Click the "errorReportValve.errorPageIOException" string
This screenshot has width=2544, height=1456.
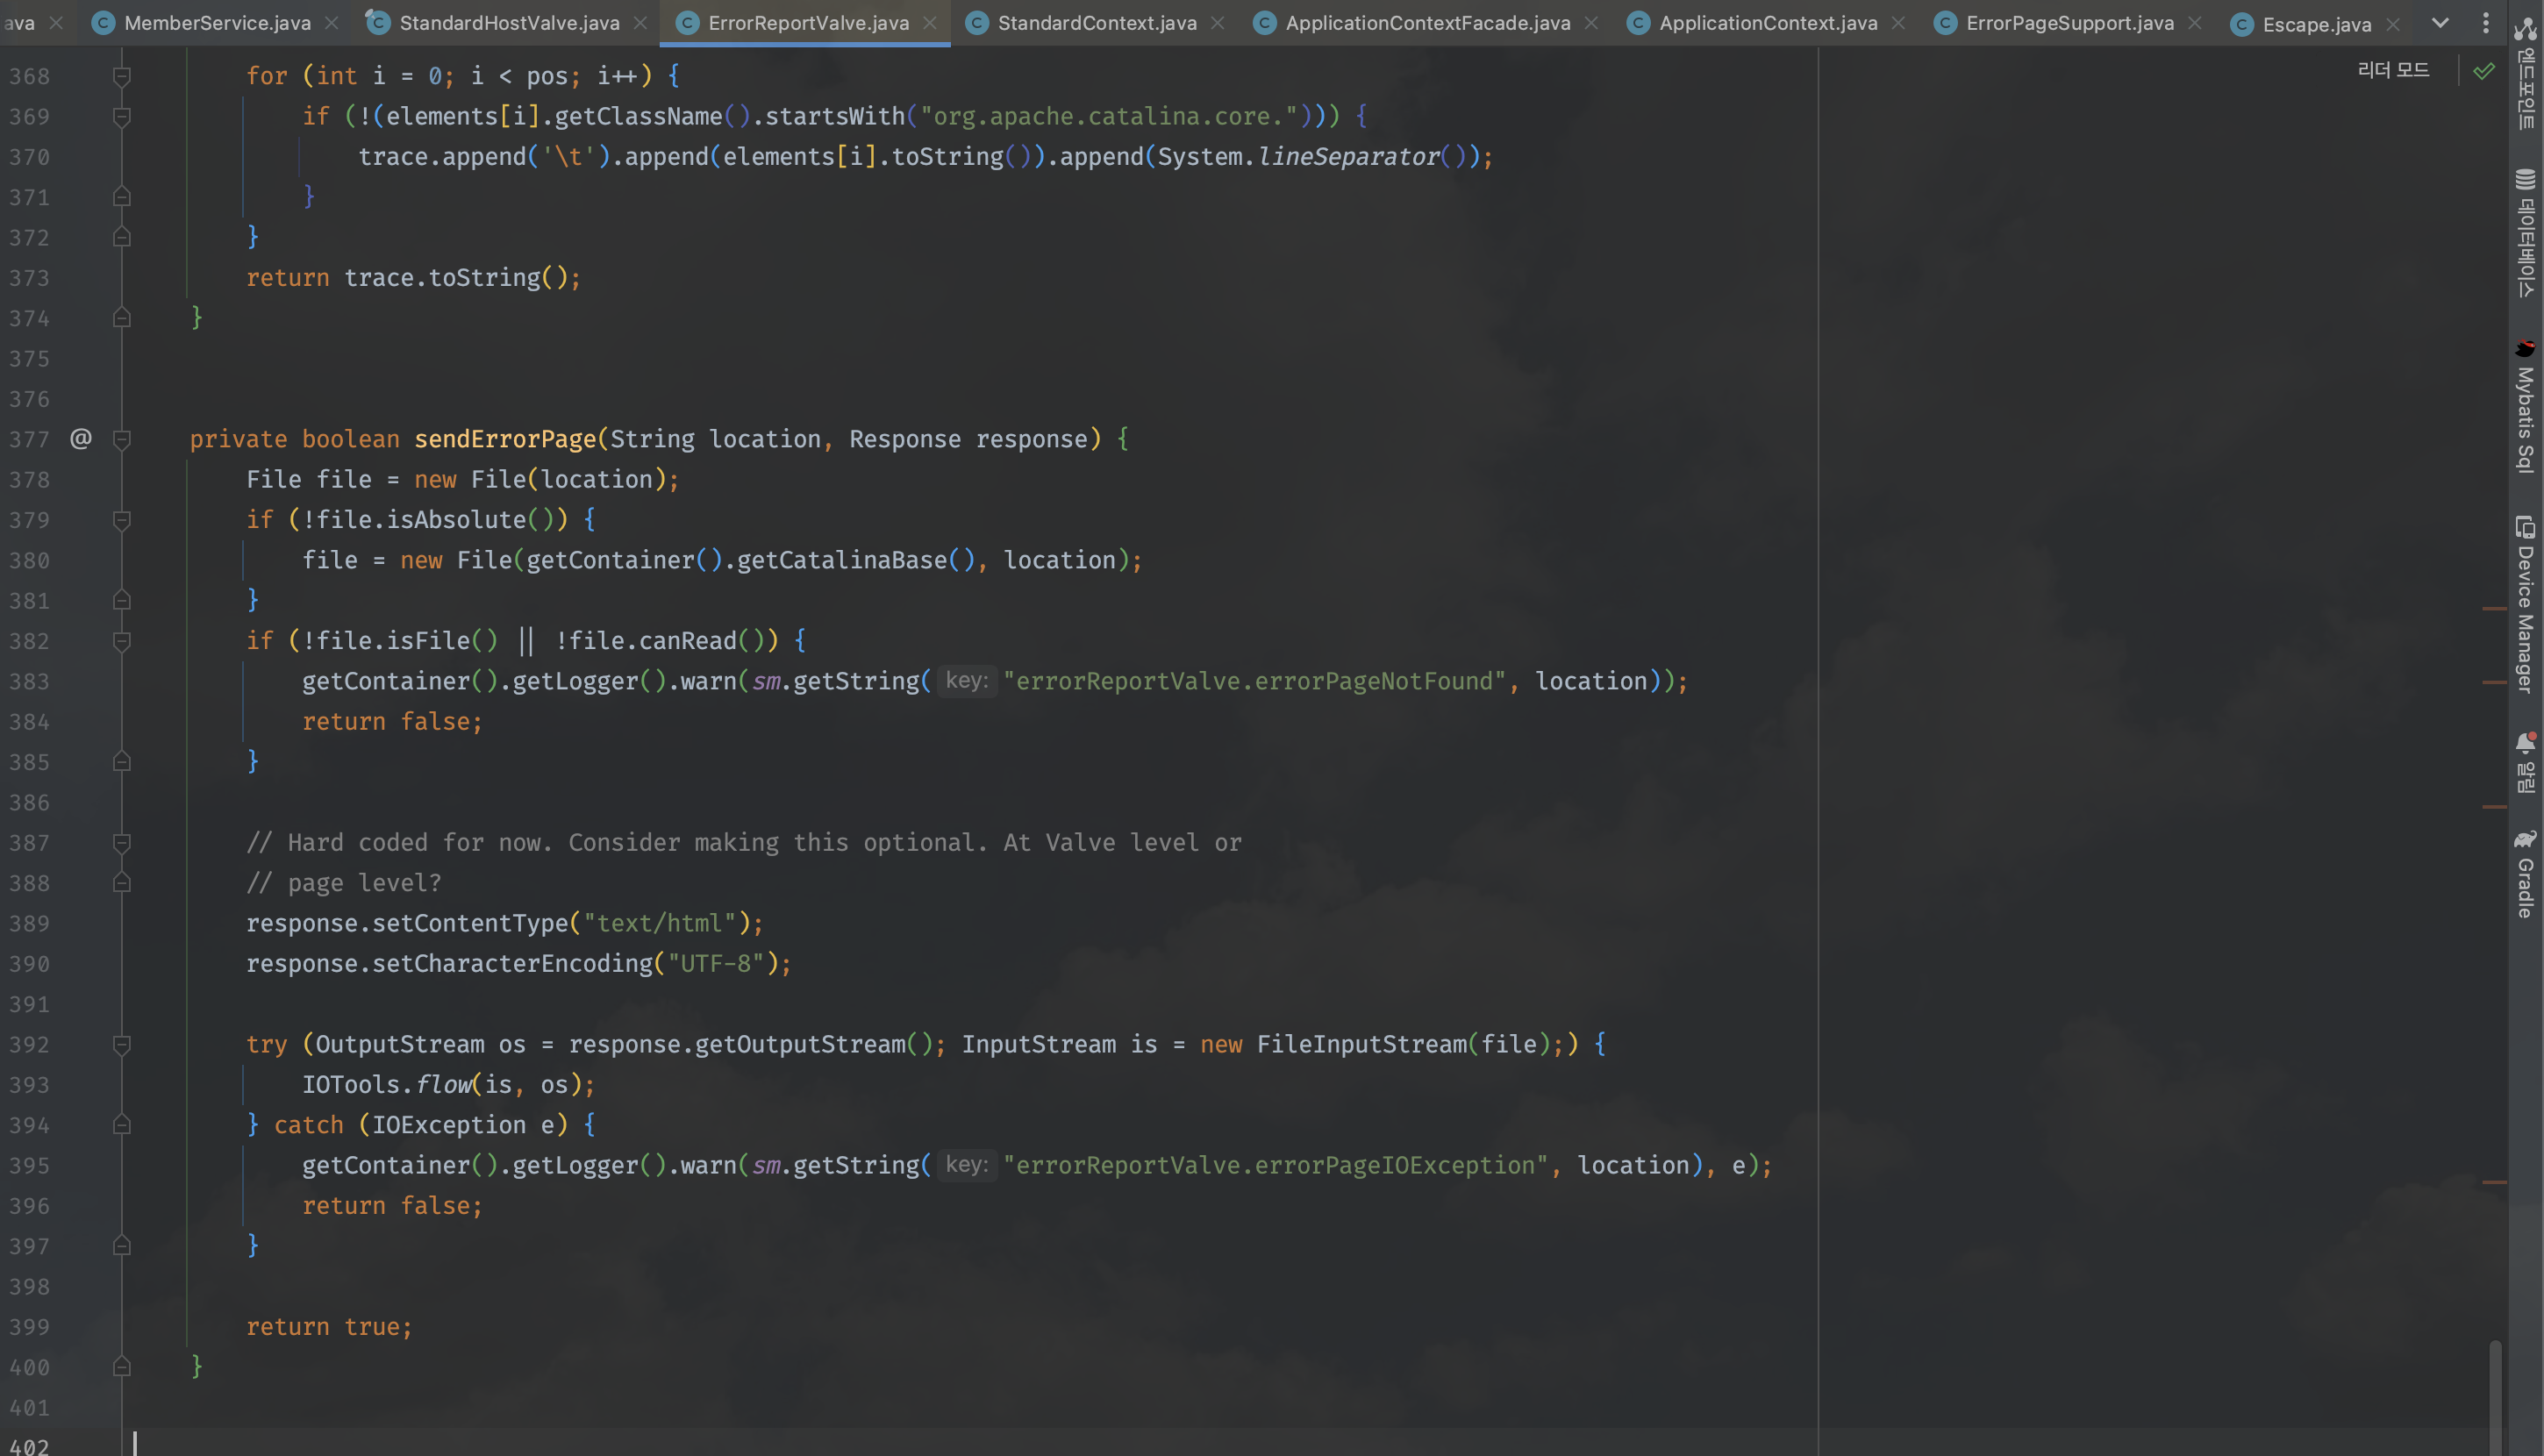[1276, 1165]
